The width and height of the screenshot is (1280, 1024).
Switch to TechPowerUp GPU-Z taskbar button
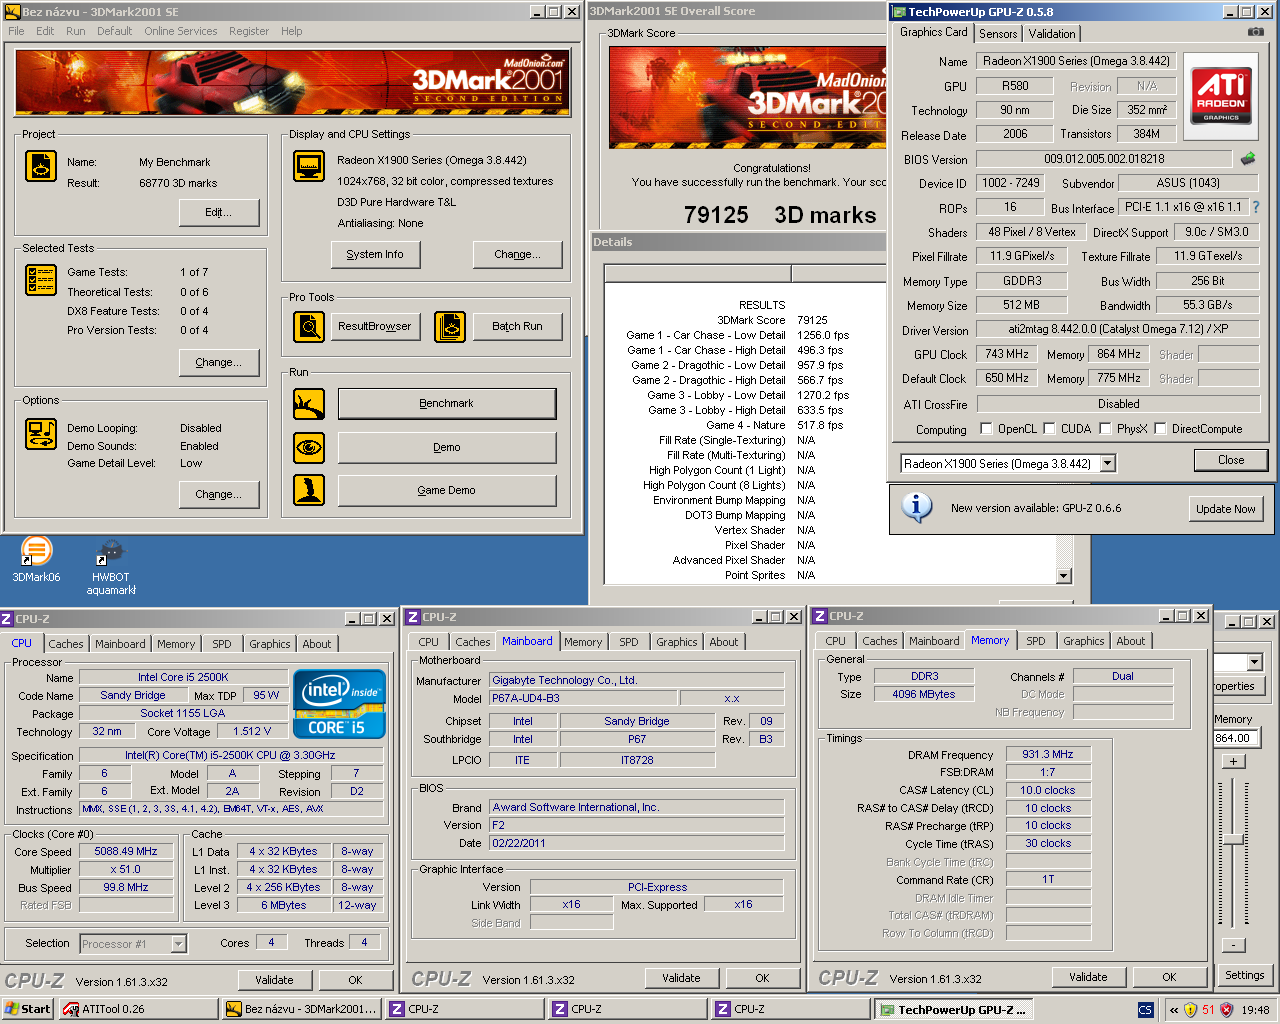954,1009
